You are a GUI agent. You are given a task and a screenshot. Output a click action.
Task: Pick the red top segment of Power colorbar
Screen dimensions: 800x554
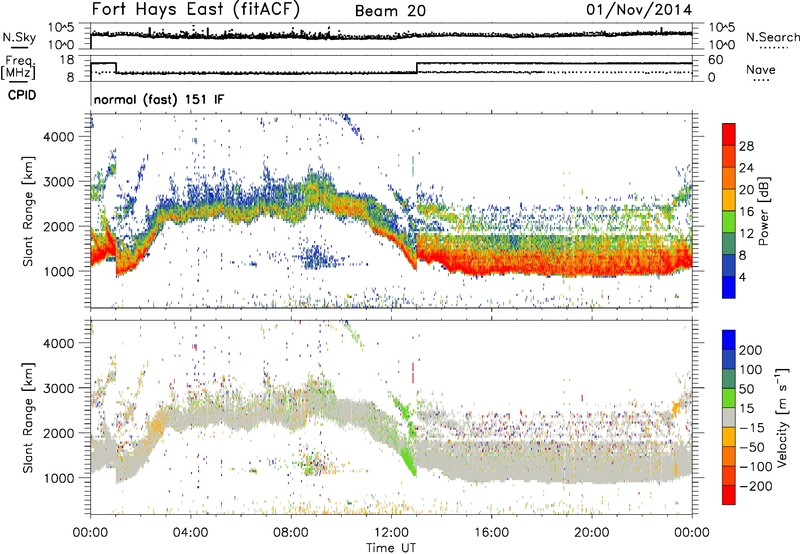click(729, 135)
